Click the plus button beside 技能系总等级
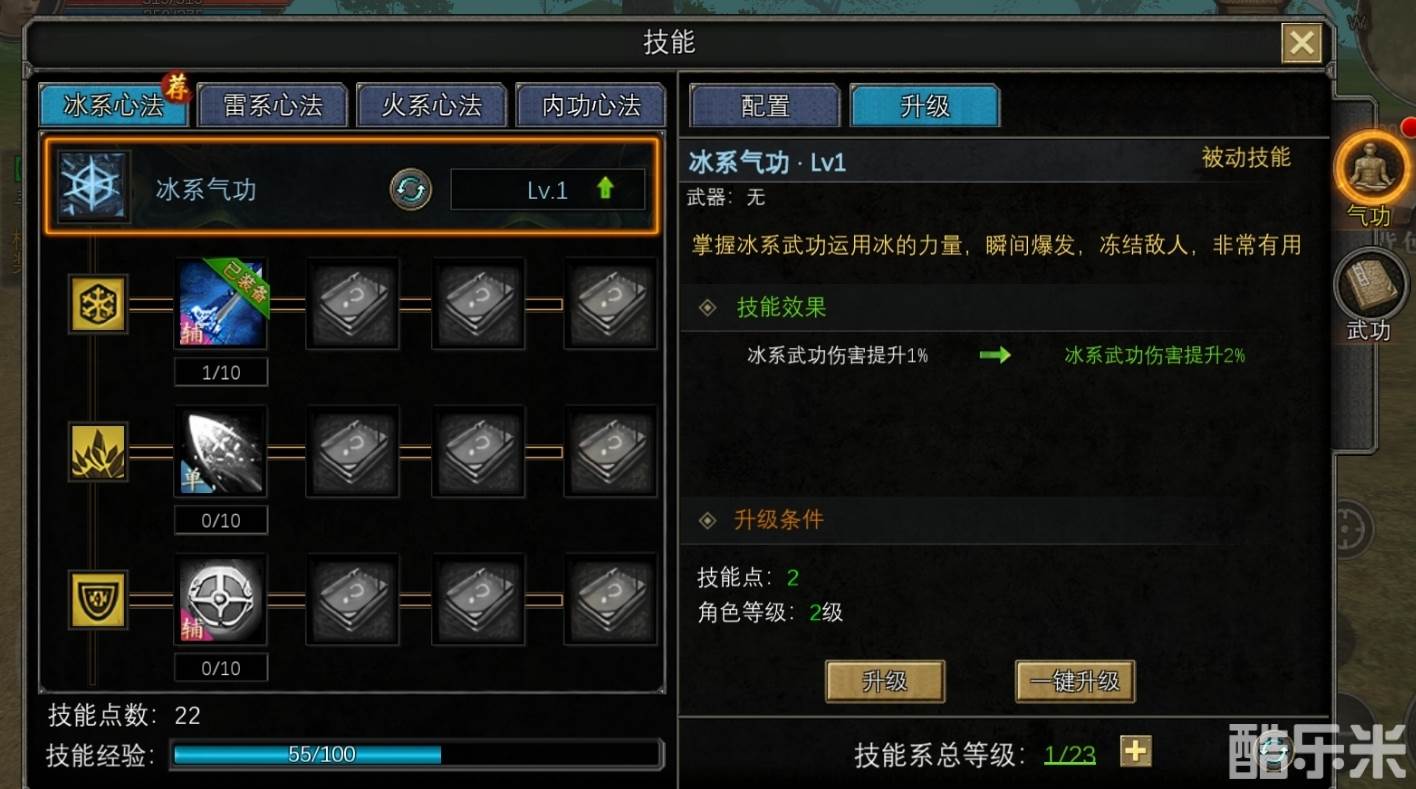This screenshot has width=1416, height=789. point(1136,751)
